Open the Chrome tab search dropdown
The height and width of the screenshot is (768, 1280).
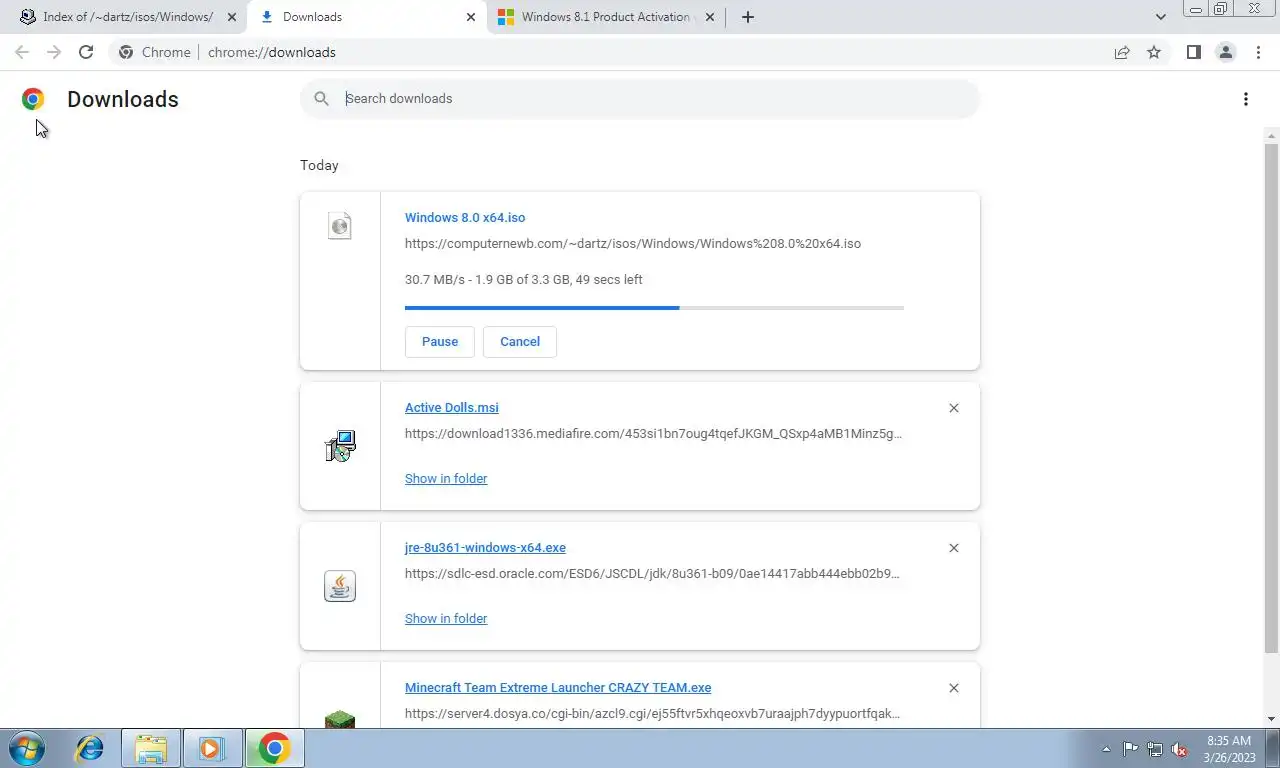[x=1161, y=17]
